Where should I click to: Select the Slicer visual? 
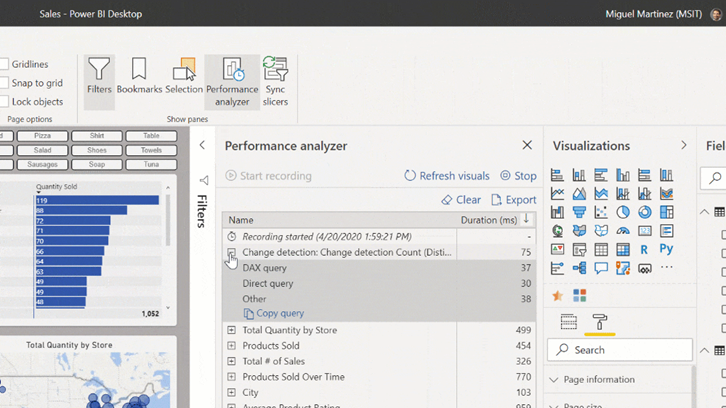pos(579,249)
